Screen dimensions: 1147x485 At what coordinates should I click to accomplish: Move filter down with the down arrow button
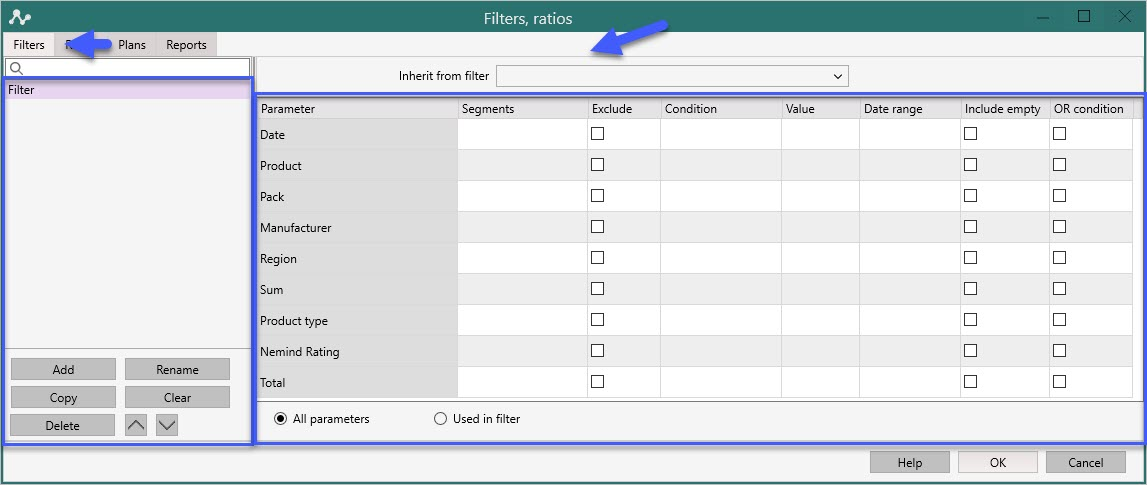[x=168, y=425]
